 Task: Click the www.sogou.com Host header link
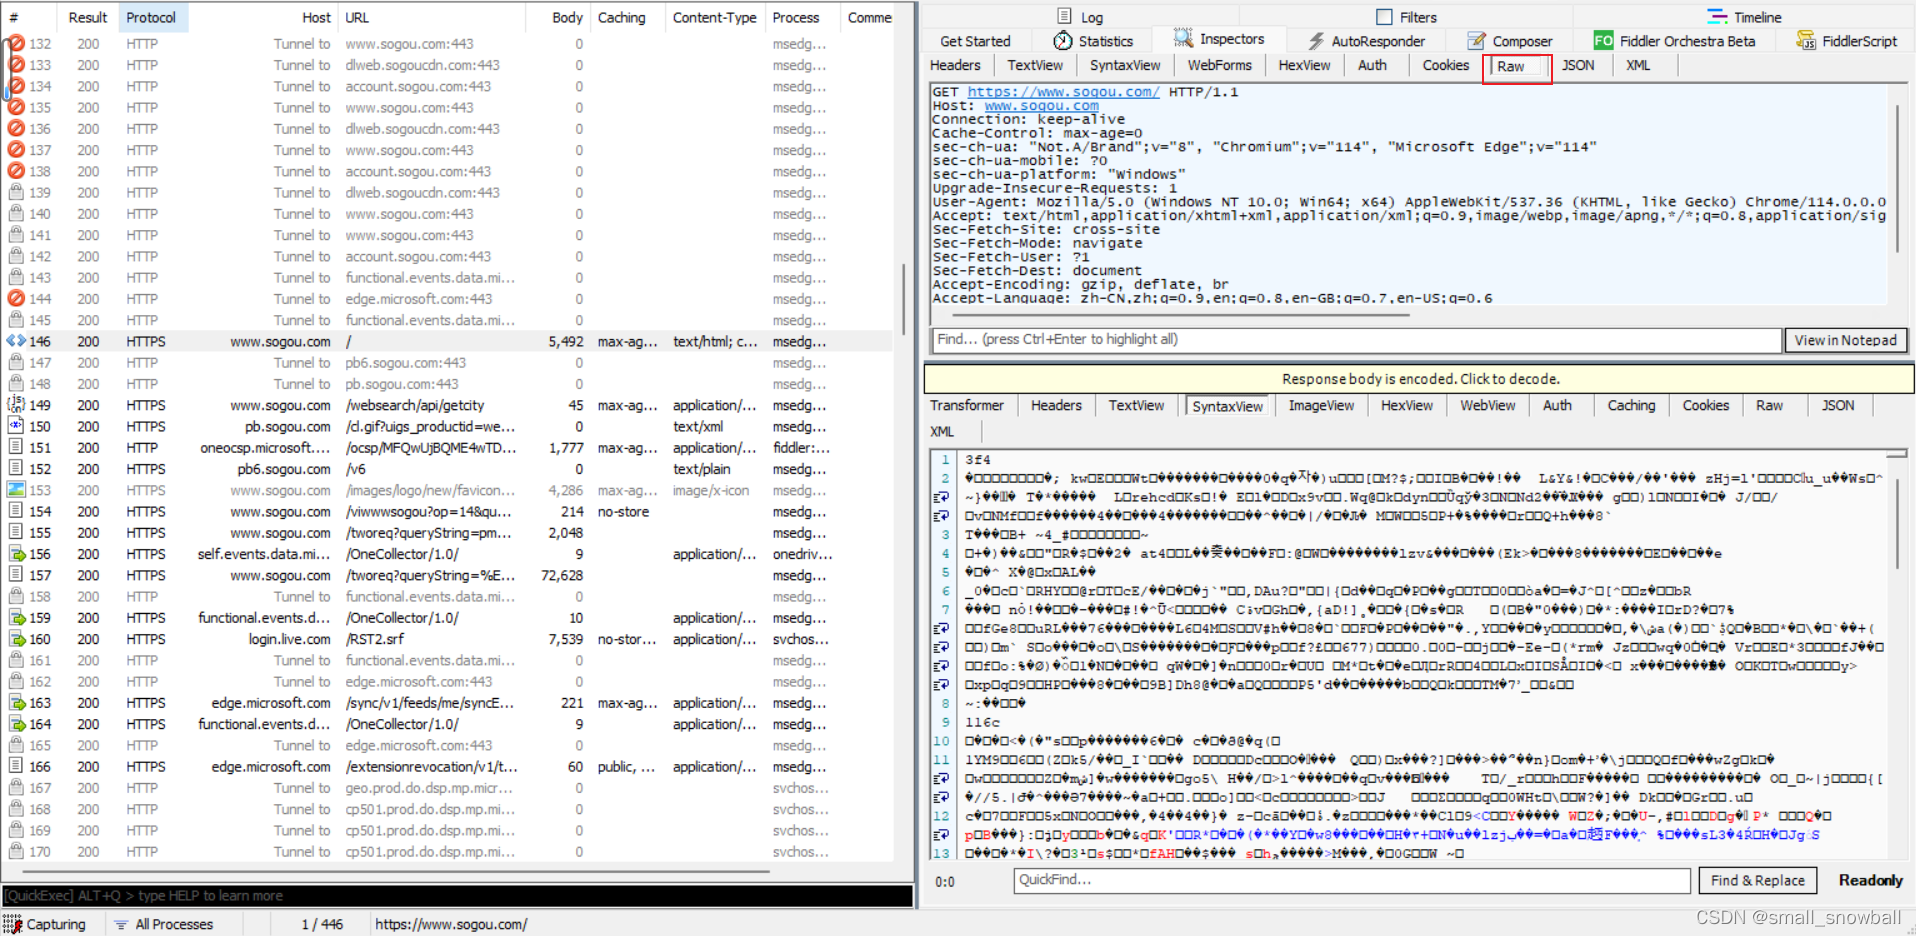coord(1041,106)
